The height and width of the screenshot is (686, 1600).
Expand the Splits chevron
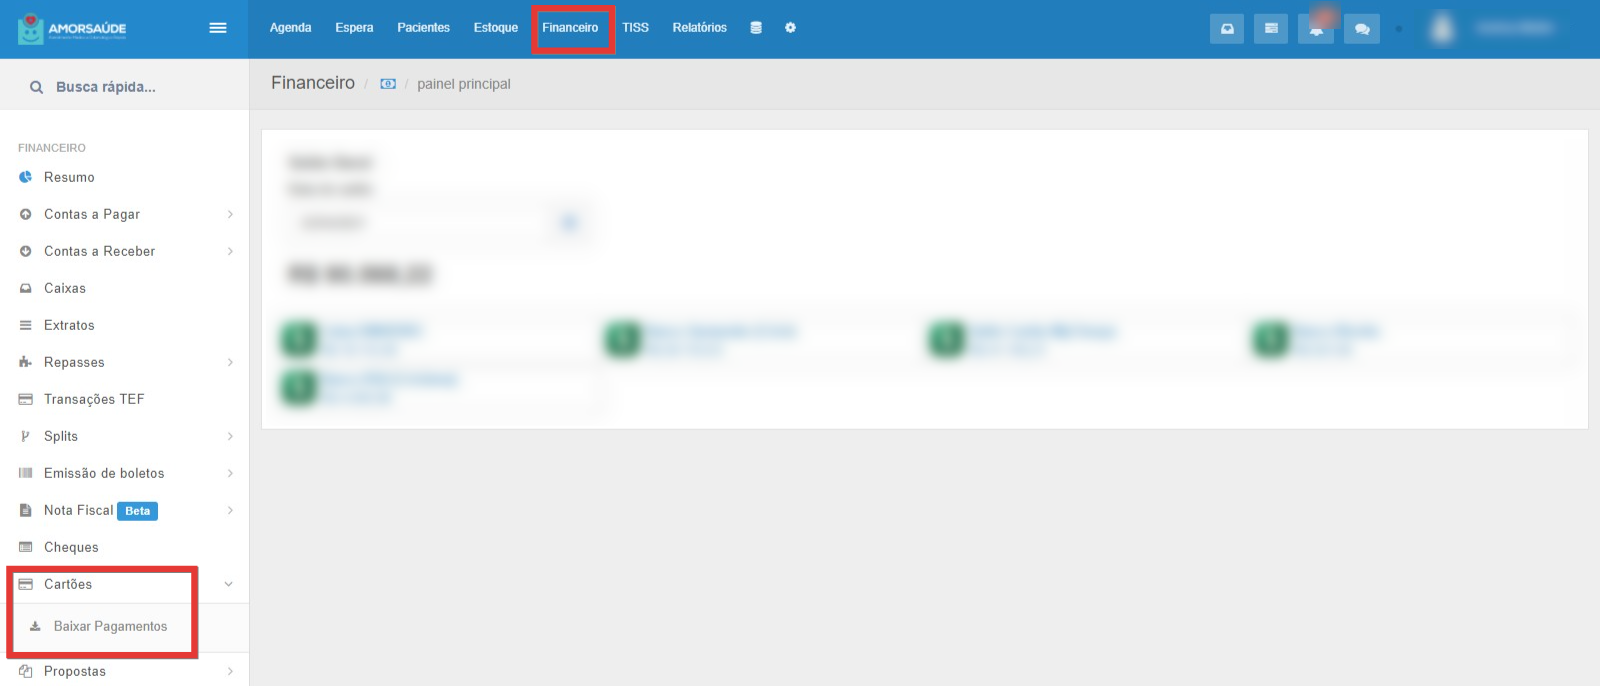coord(230,436)
